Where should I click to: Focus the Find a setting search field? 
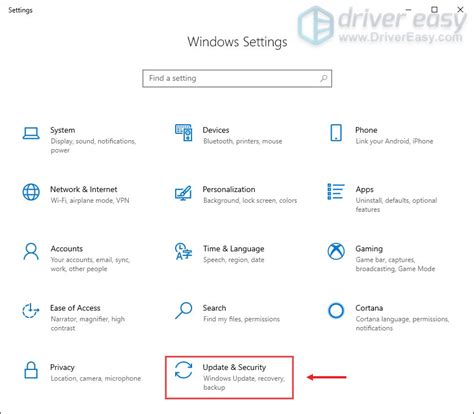tap(237, 78)
